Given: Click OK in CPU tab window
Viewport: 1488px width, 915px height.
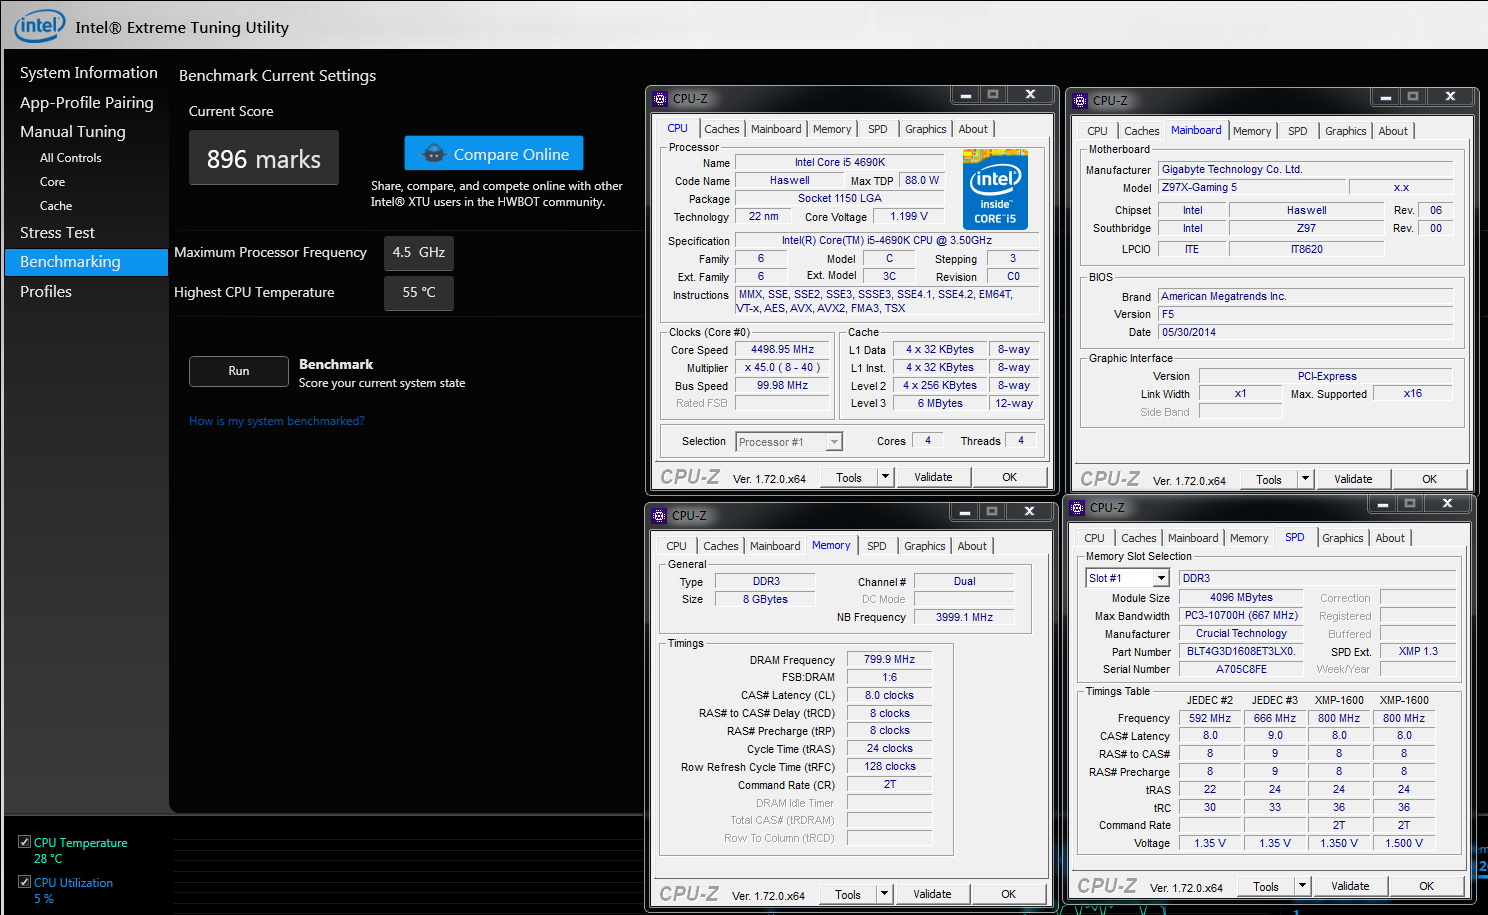Looking at the screenshot, I should [1010, 477].
